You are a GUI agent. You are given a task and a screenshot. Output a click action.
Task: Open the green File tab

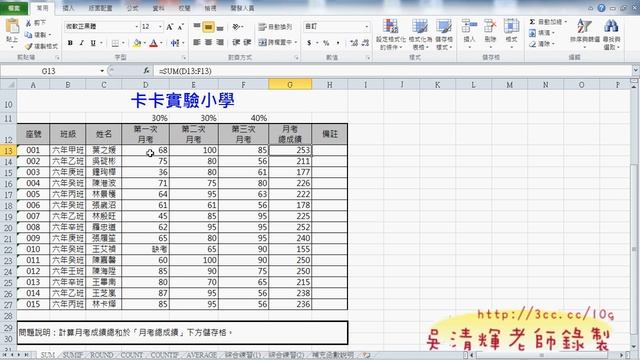[13, 8]
